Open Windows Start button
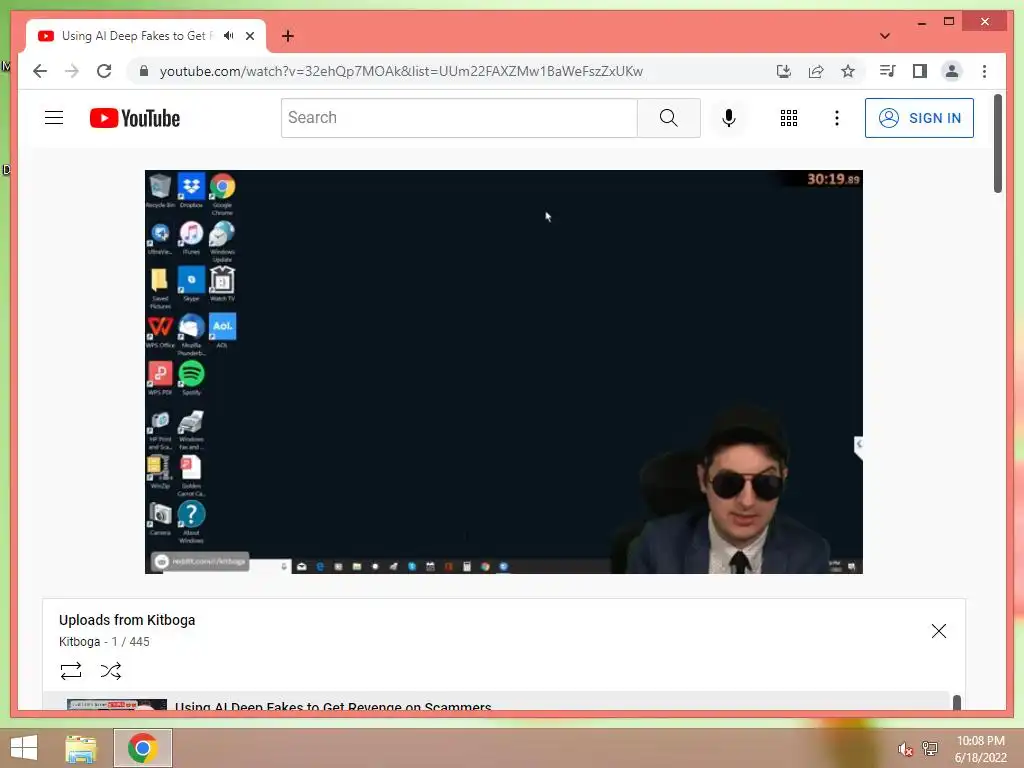1024x768 pixels. click(24, 748)
